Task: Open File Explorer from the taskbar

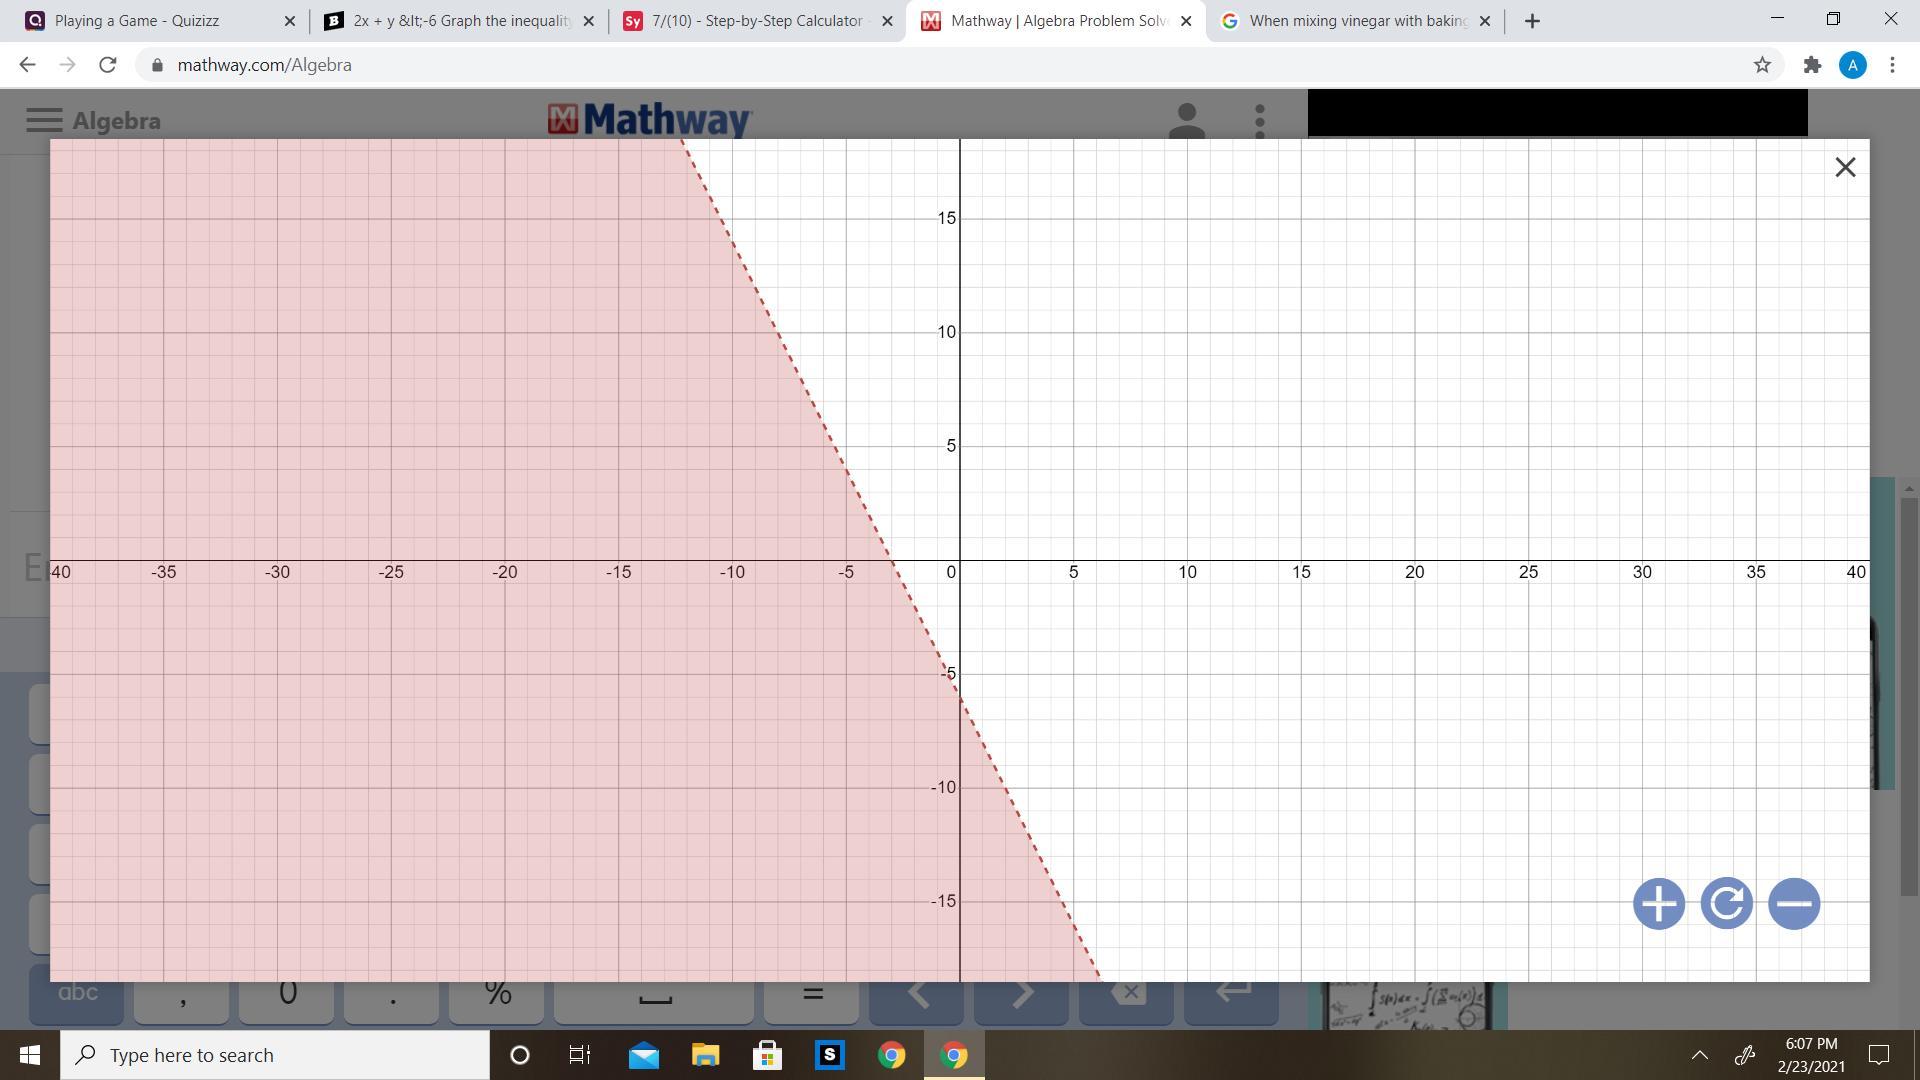Action: point(705,1055)
